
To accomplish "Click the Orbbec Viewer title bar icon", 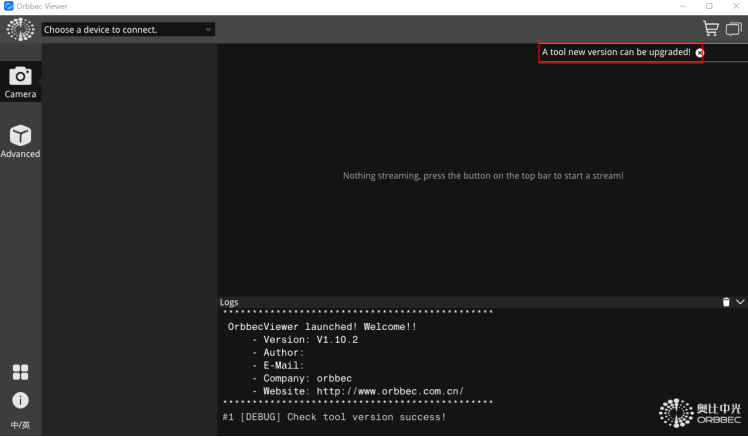I will point(9,6).
